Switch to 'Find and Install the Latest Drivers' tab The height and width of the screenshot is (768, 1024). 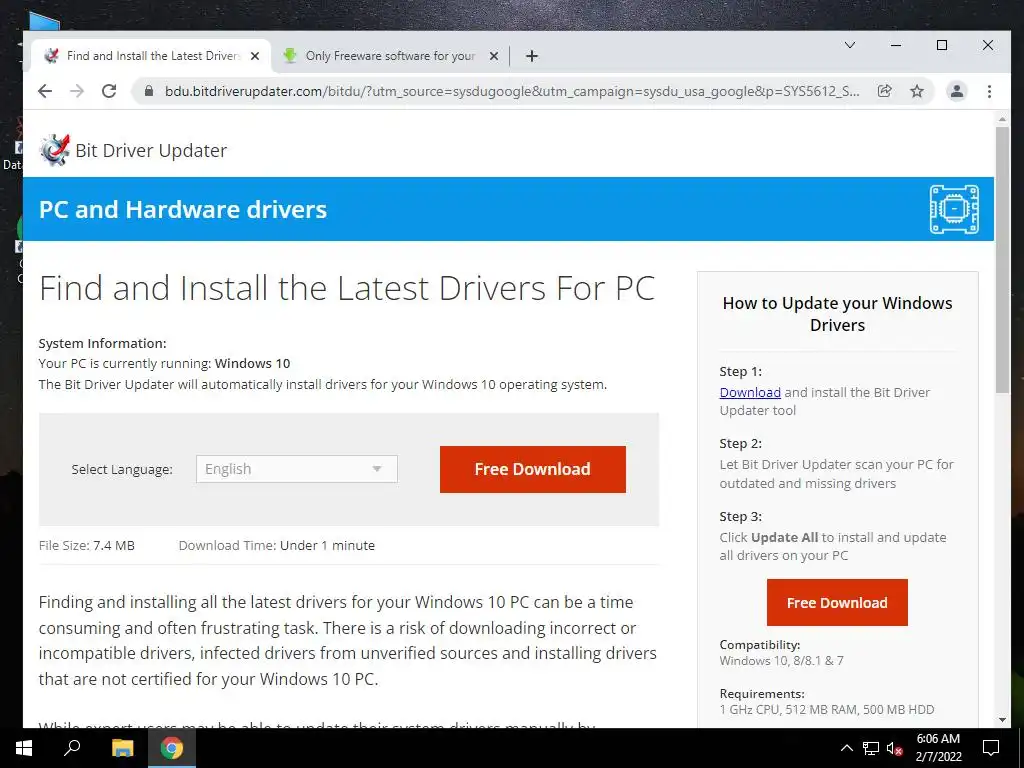(x=153, y=56)
